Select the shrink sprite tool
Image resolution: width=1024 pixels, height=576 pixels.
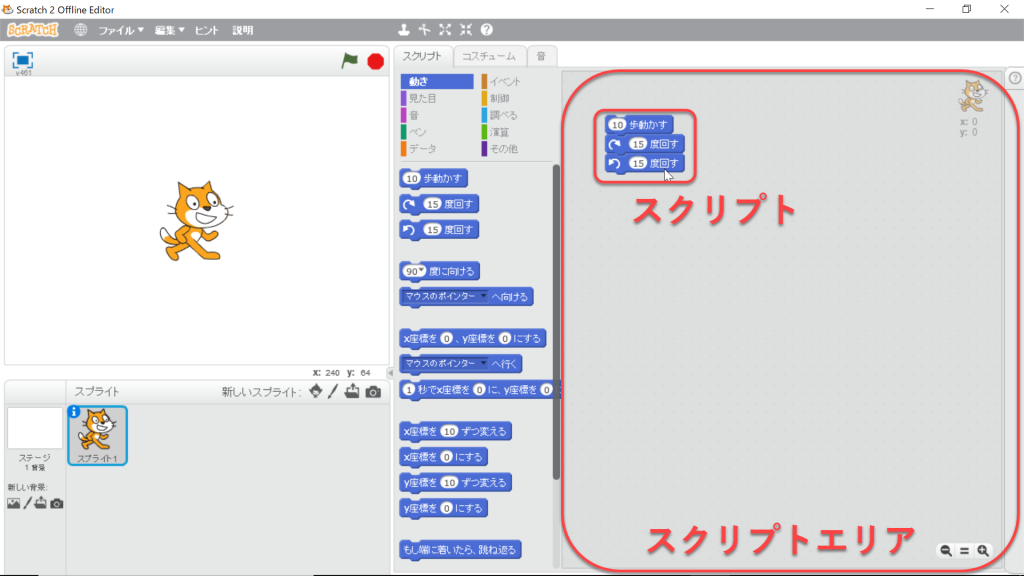[x=466, y=29]
